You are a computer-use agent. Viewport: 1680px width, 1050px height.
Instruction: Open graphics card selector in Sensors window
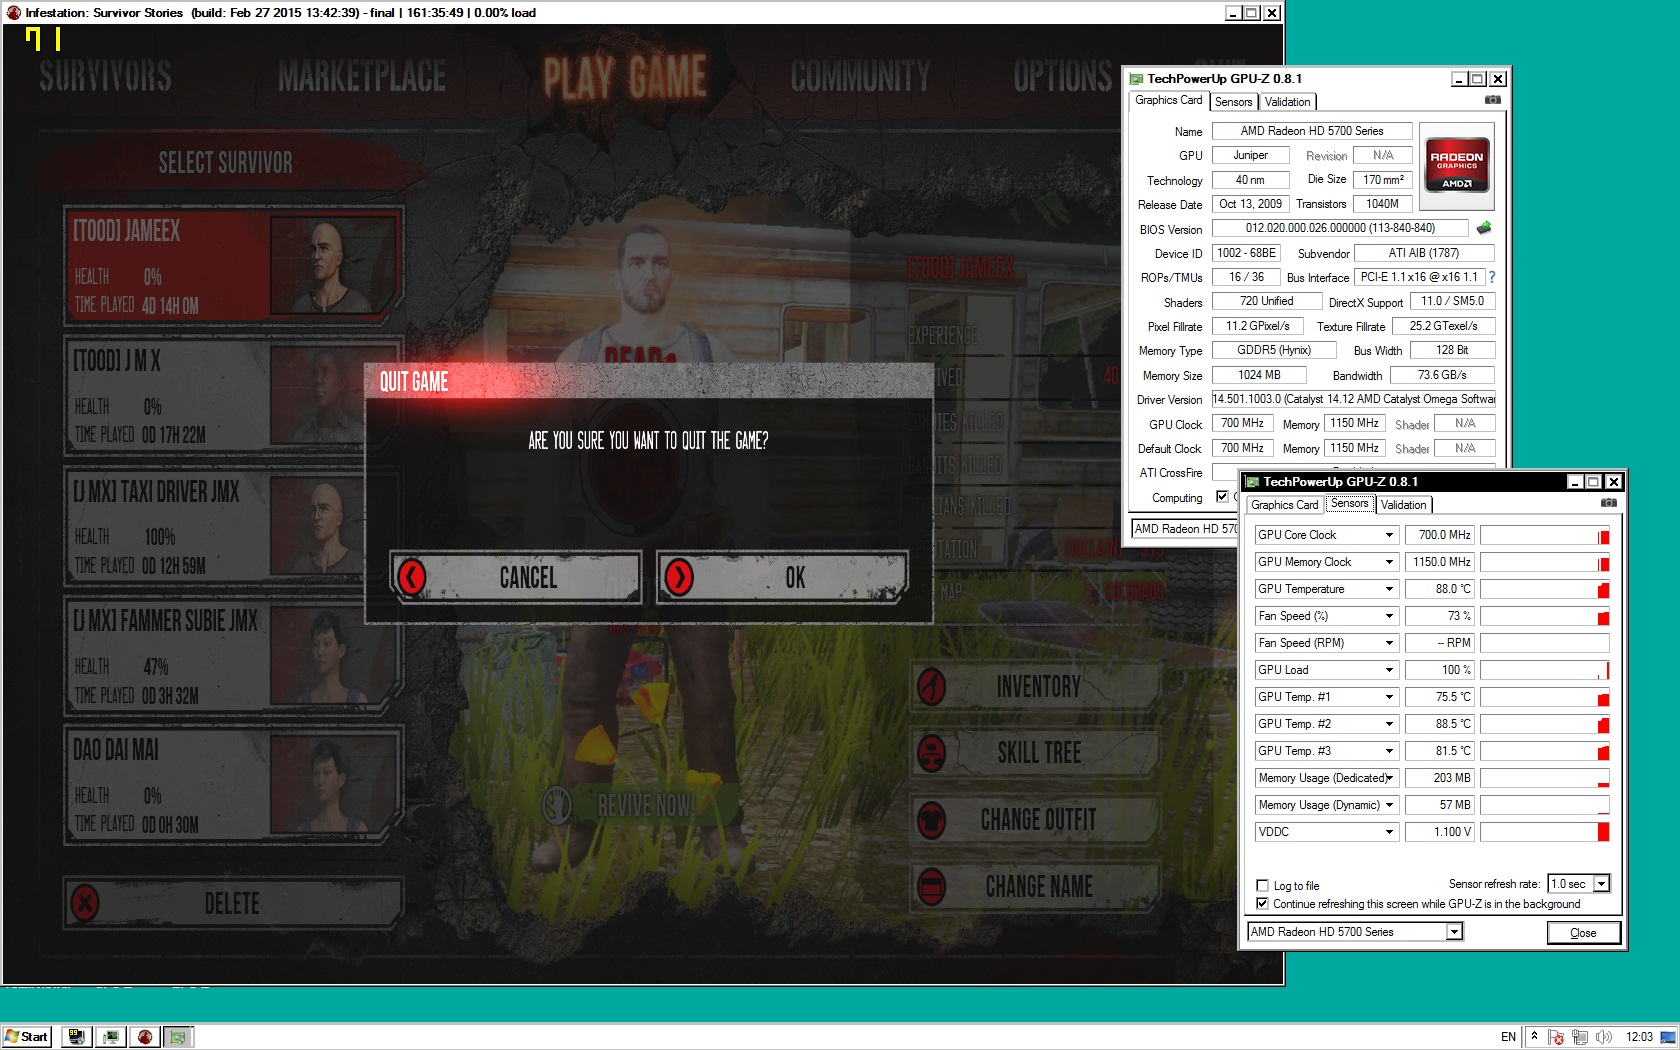click(x=1455, y=932)
